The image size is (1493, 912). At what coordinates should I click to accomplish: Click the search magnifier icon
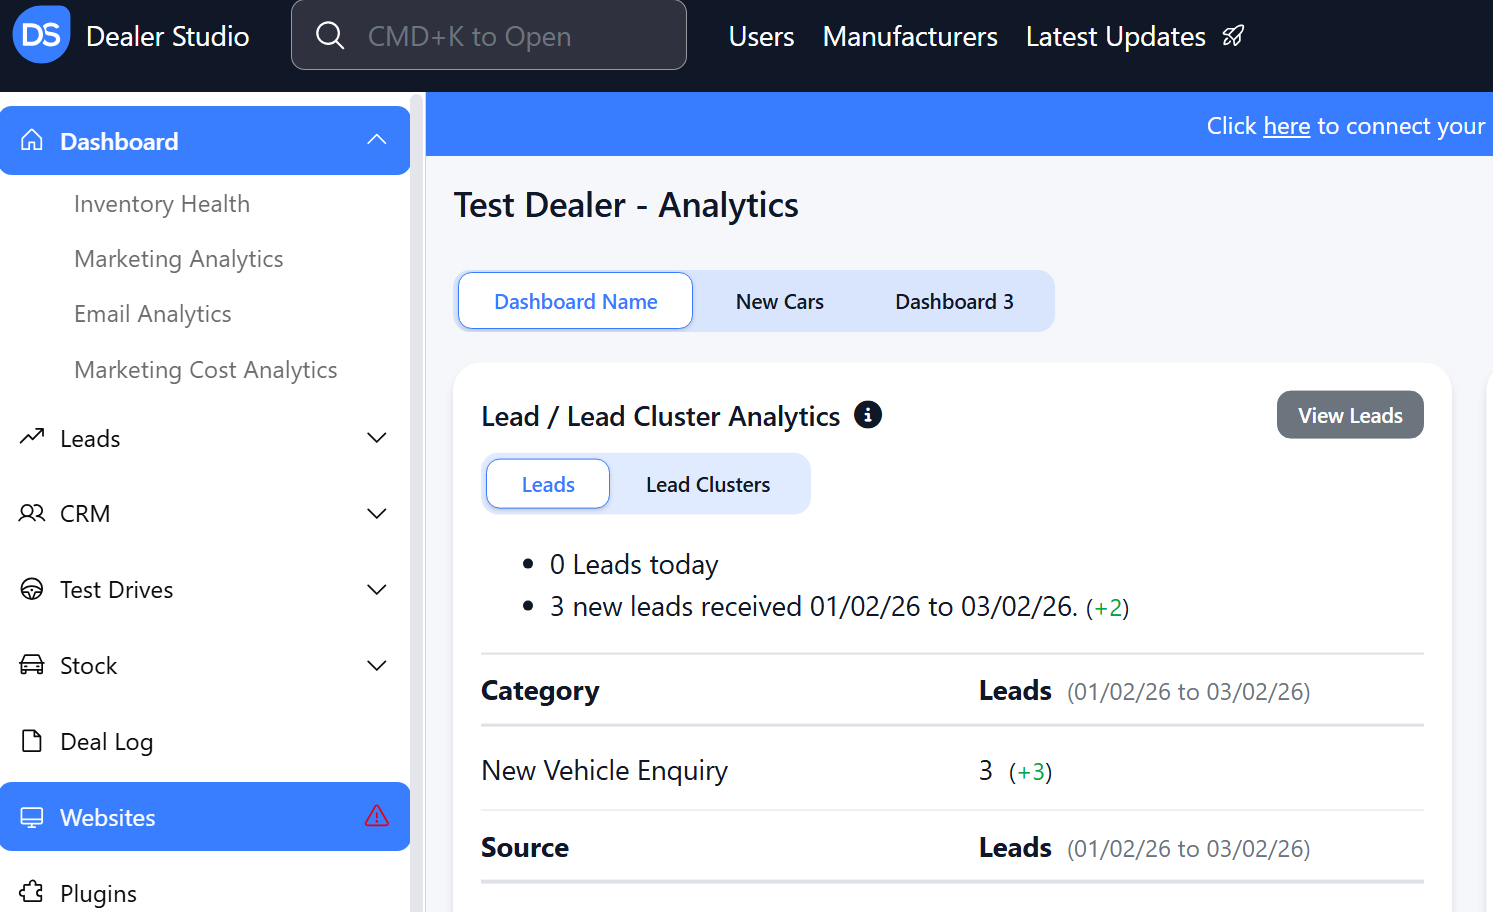[330, 36]
